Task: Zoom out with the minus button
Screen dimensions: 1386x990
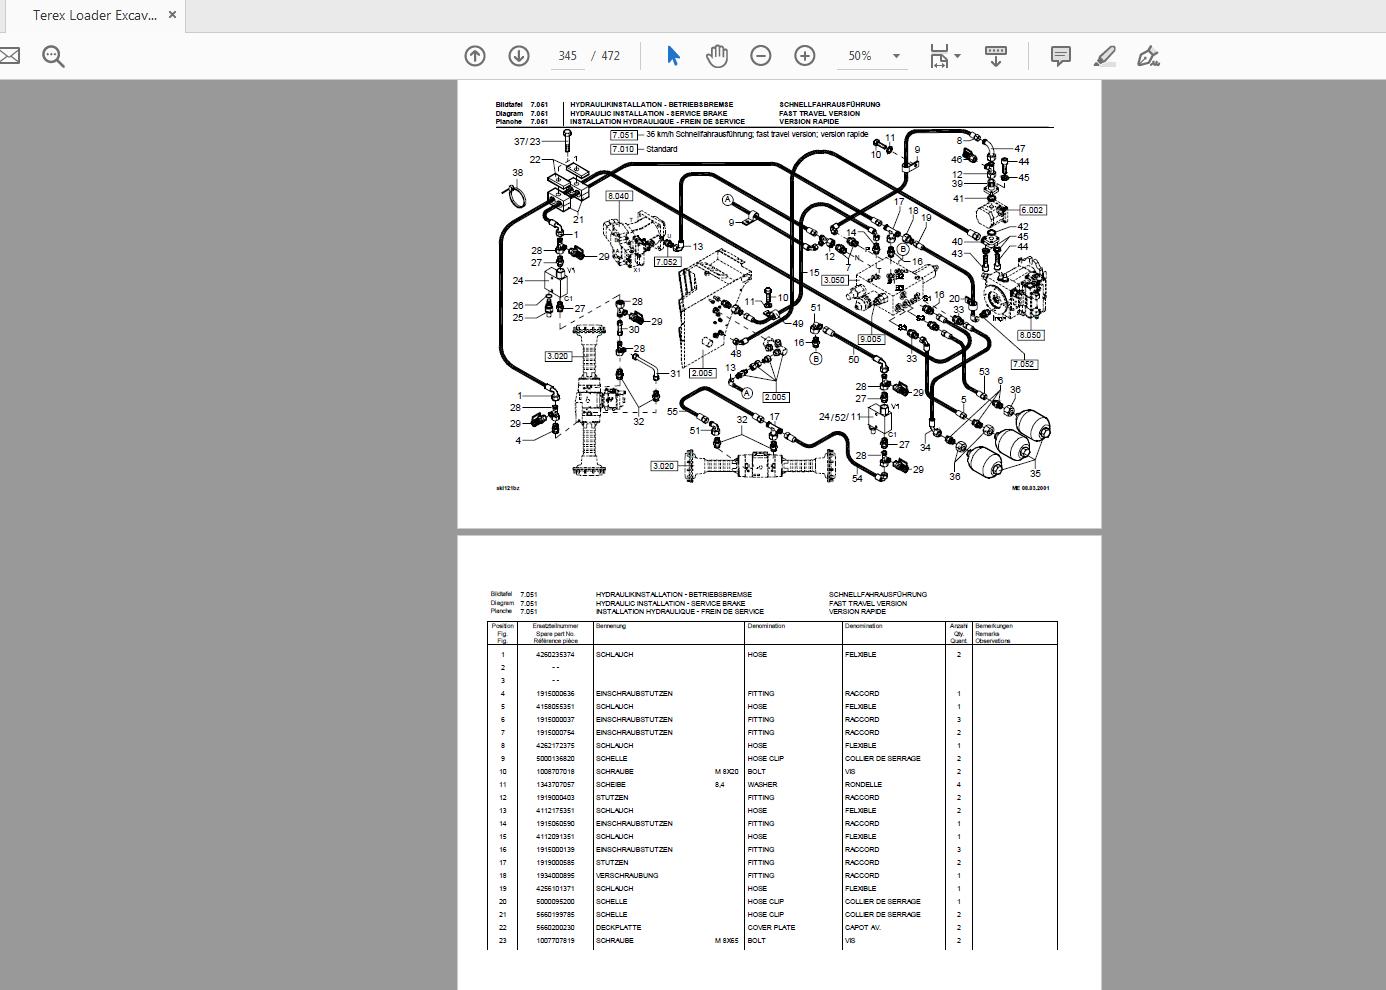Action: [760, 56]
